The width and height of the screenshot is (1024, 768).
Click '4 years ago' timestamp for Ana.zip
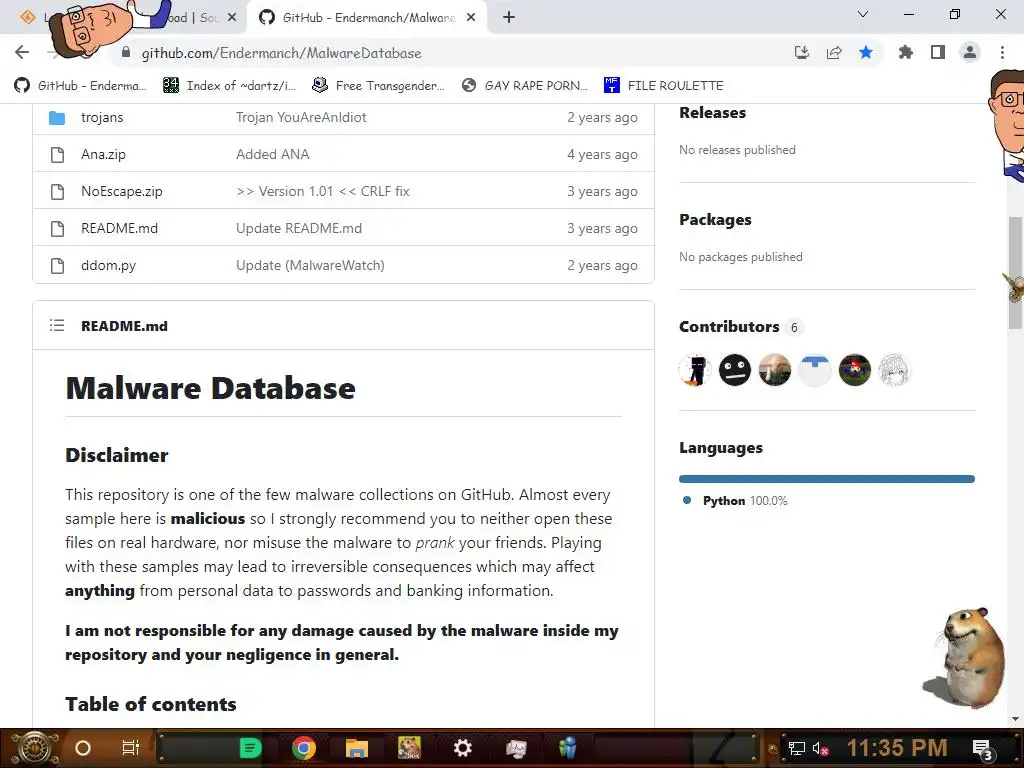602,155
